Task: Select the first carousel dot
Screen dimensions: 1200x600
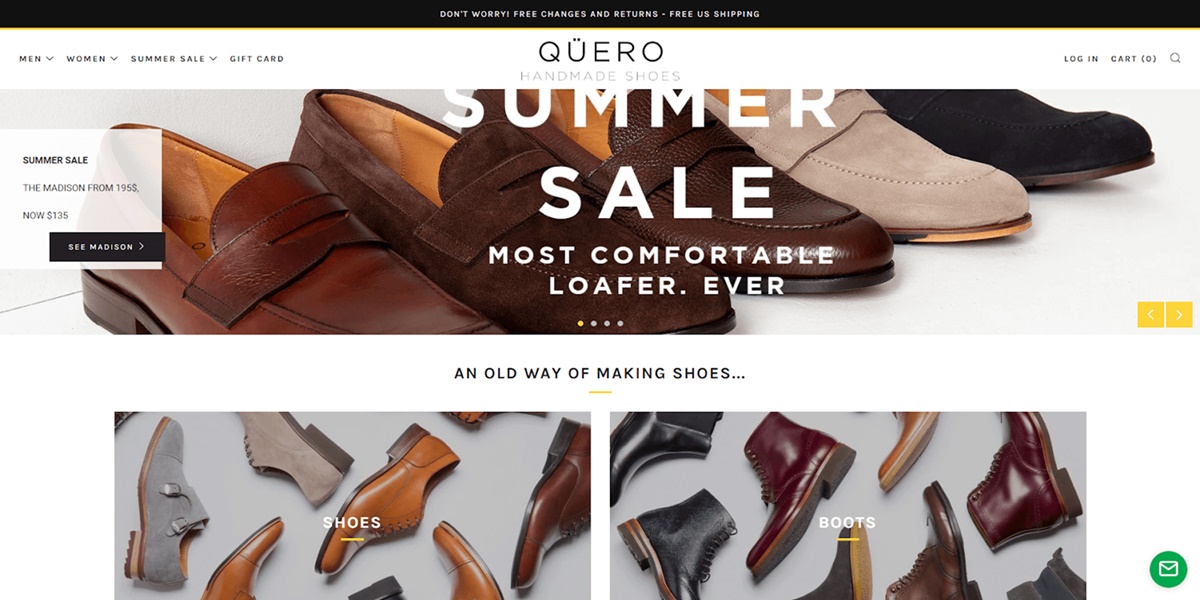Action: click(x=581, y=323)
